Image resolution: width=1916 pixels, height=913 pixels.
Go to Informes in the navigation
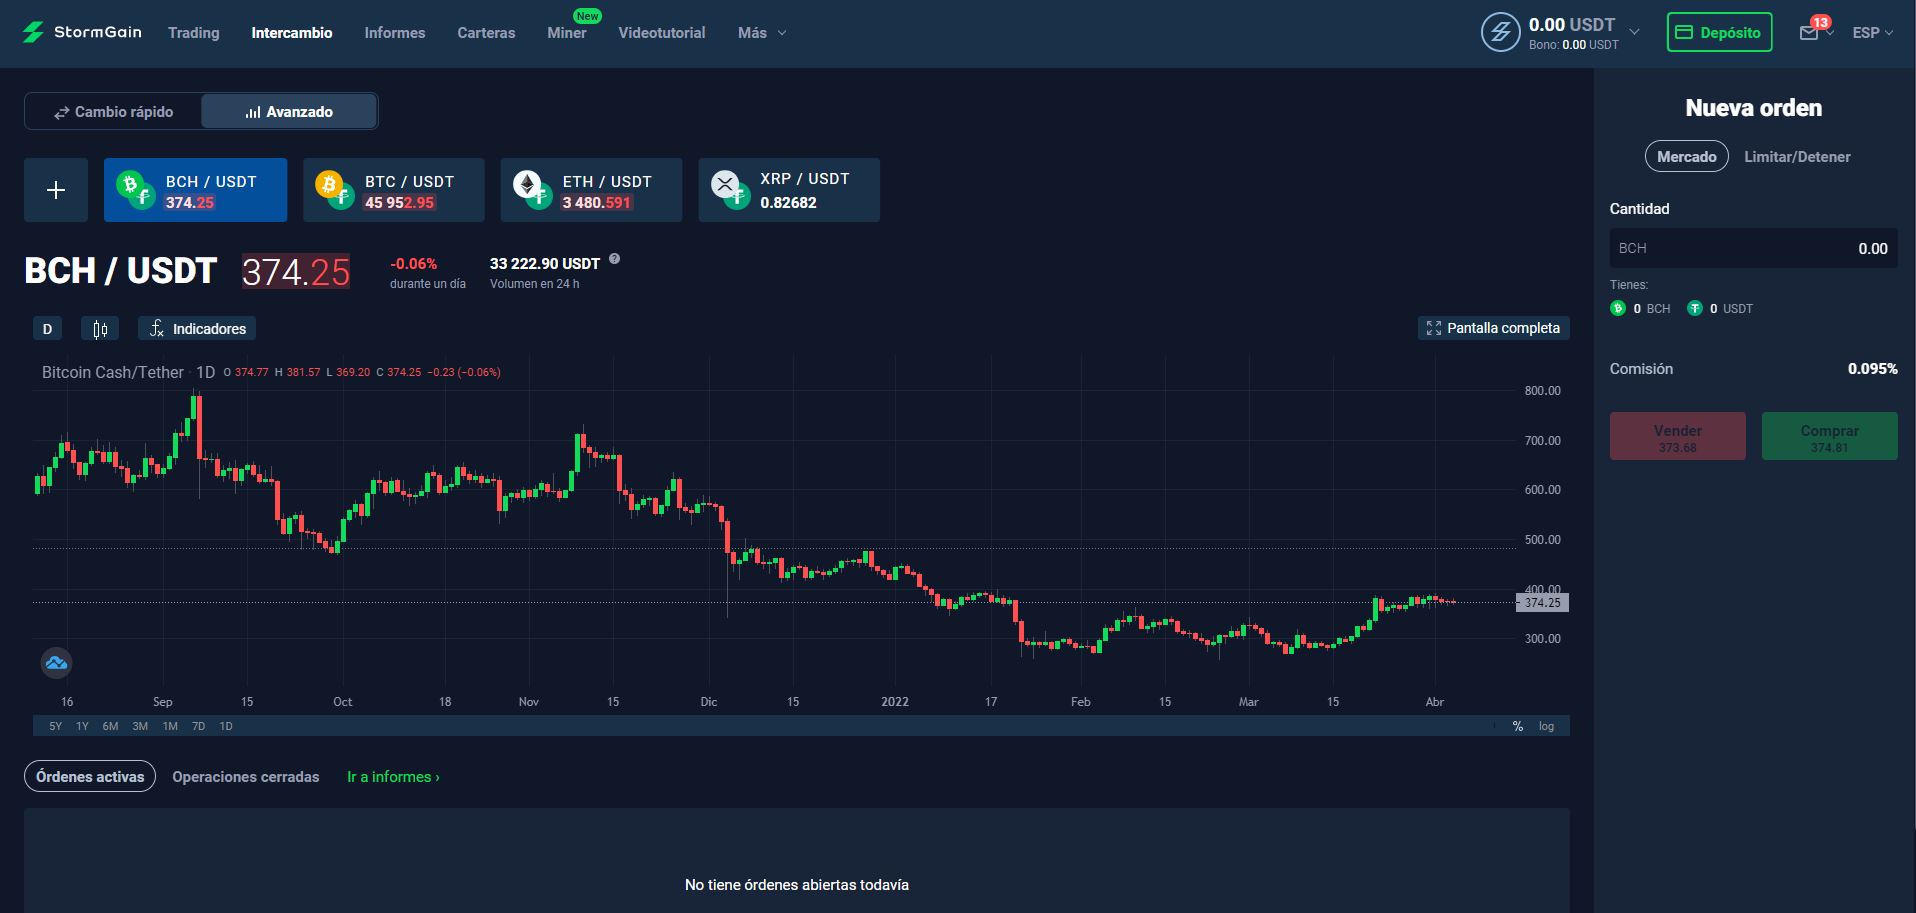click(x=394, y=33)
